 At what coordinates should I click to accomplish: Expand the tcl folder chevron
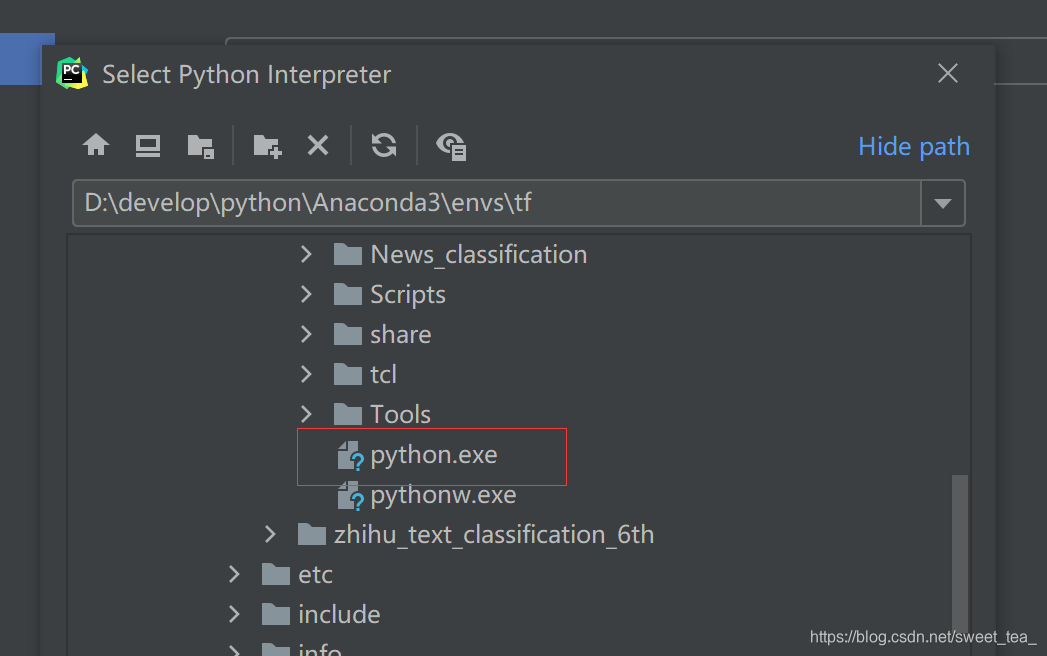point(306,374)
